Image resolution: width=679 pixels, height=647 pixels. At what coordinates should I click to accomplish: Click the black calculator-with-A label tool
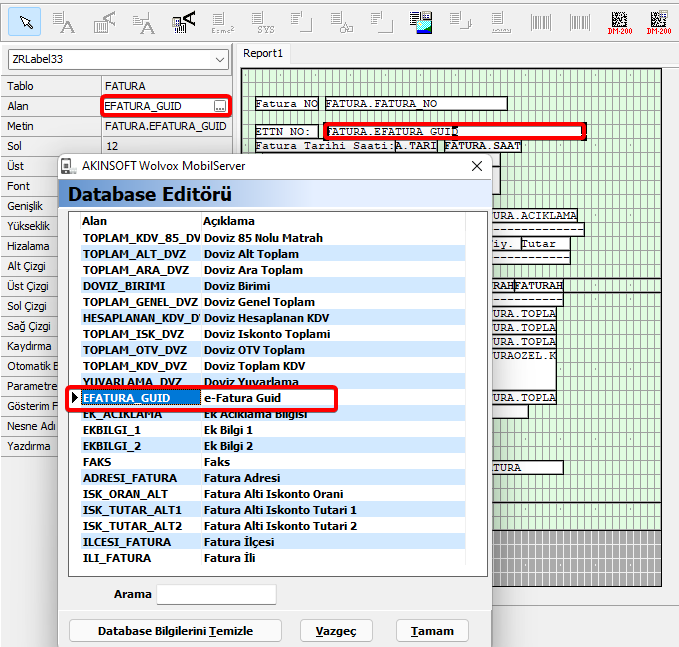(184, 23)
